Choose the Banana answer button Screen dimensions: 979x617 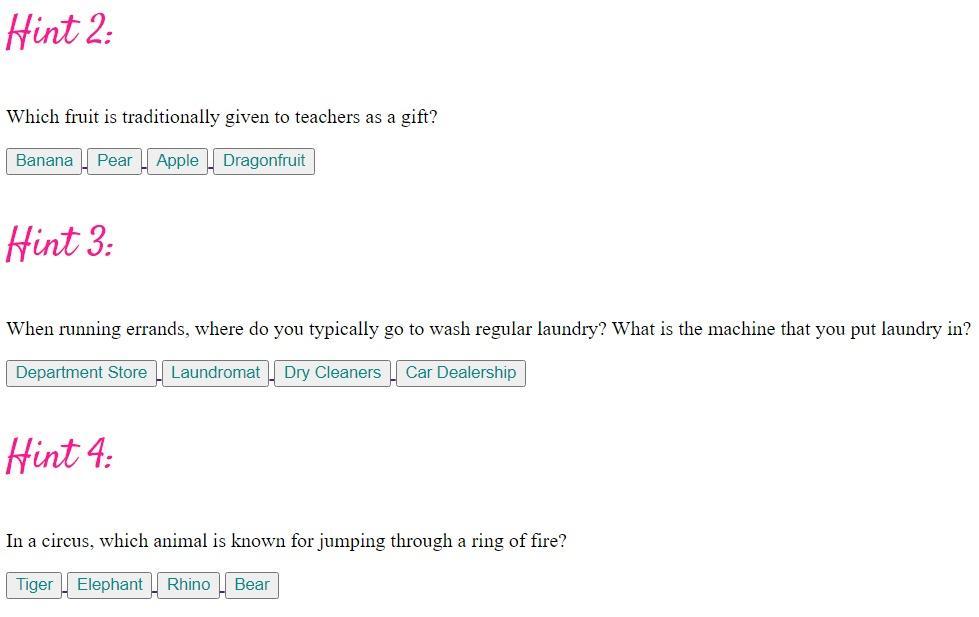point(44,161)
